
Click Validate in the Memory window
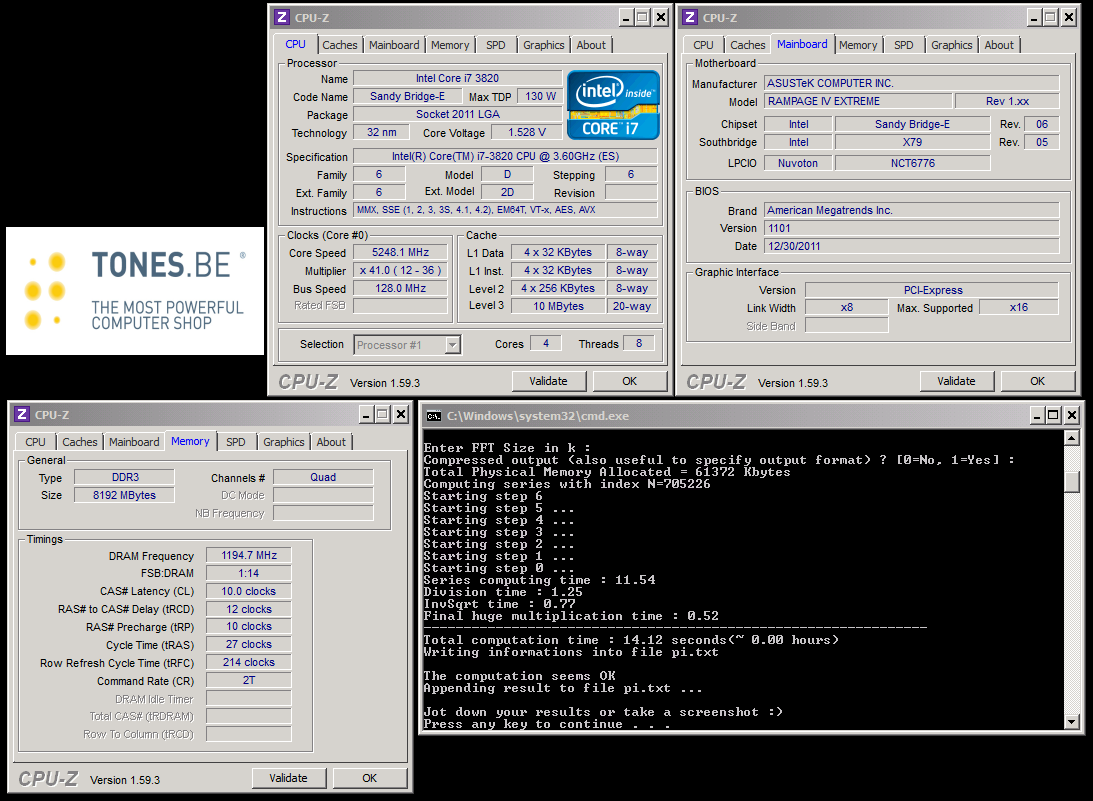(x=288, y=778)
